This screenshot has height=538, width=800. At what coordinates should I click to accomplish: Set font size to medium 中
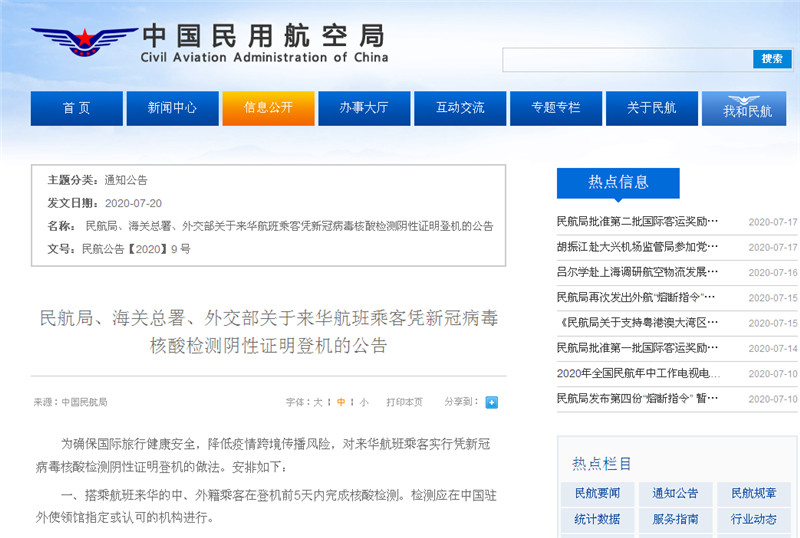click(341, 402)
